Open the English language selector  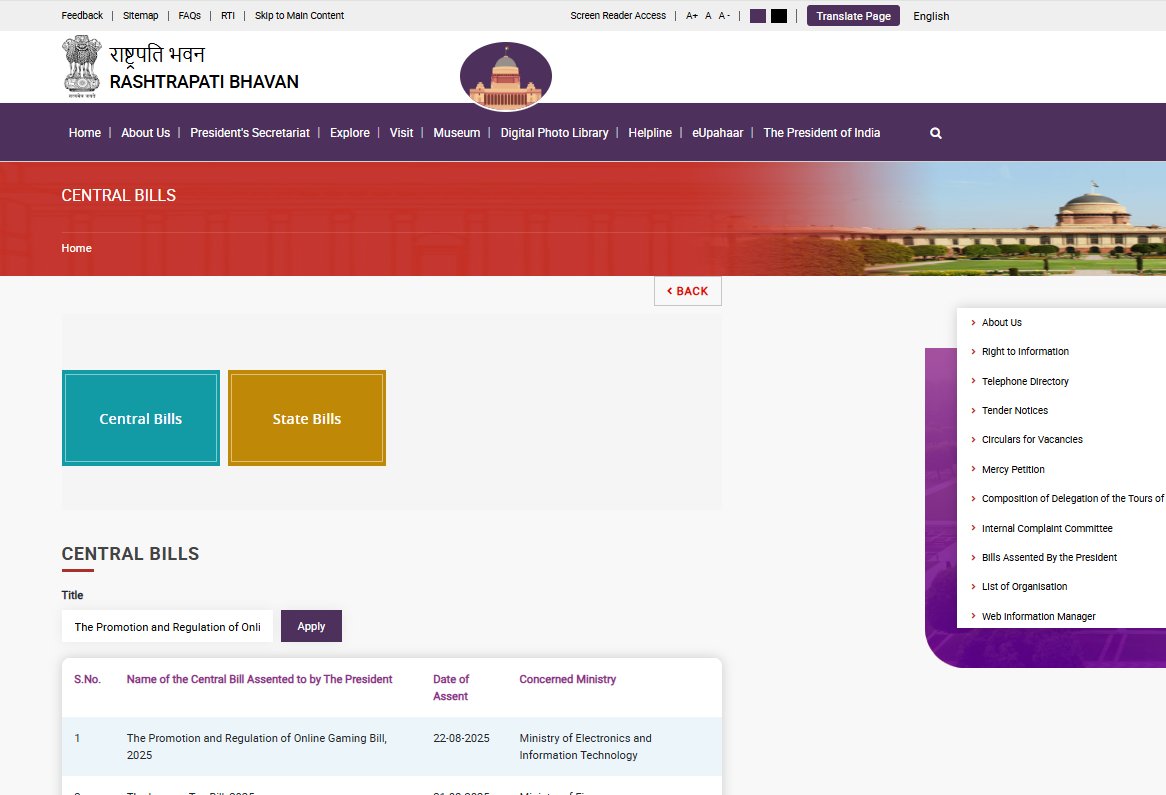(931, 16)
